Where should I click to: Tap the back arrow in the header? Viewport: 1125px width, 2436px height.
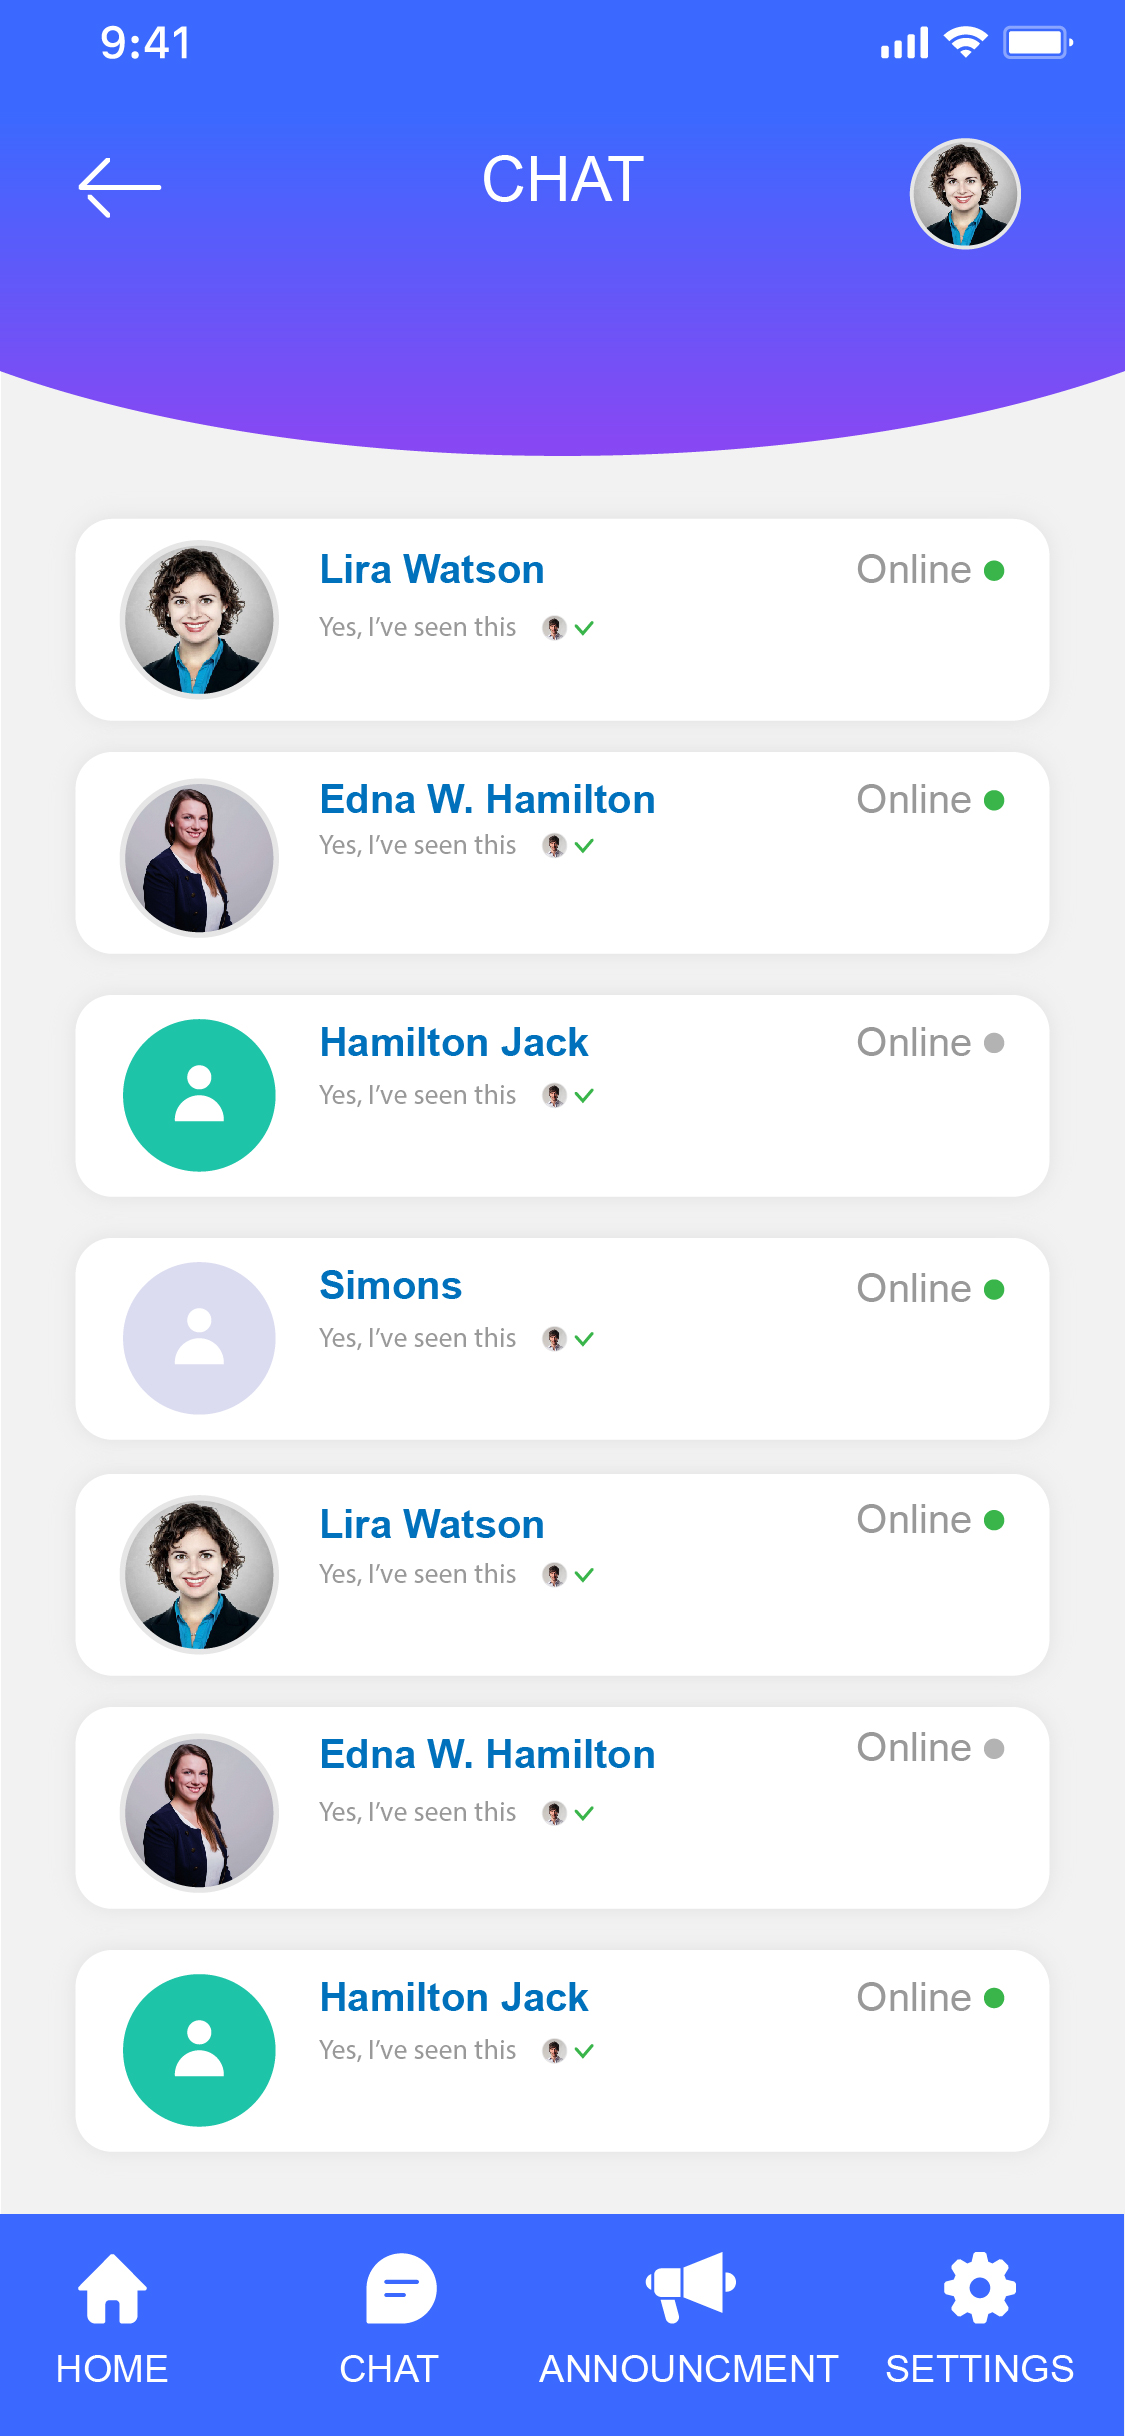pyautogui.click(x=119, y=187)
